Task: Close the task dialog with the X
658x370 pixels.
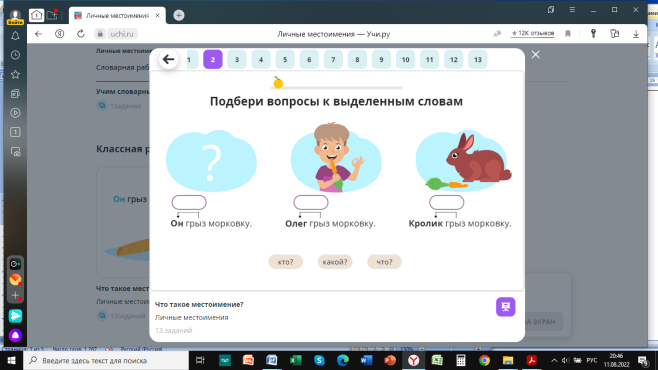Action: coord(535,55)
